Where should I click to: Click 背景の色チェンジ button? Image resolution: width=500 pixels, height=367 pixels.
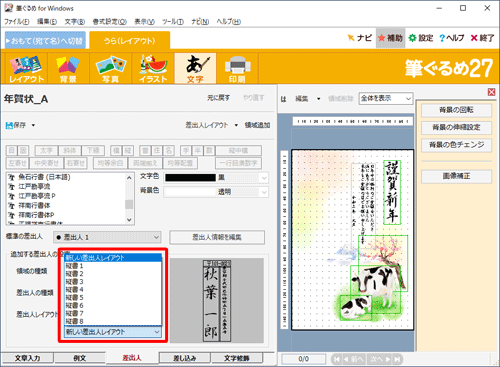[x=456, y=145]
